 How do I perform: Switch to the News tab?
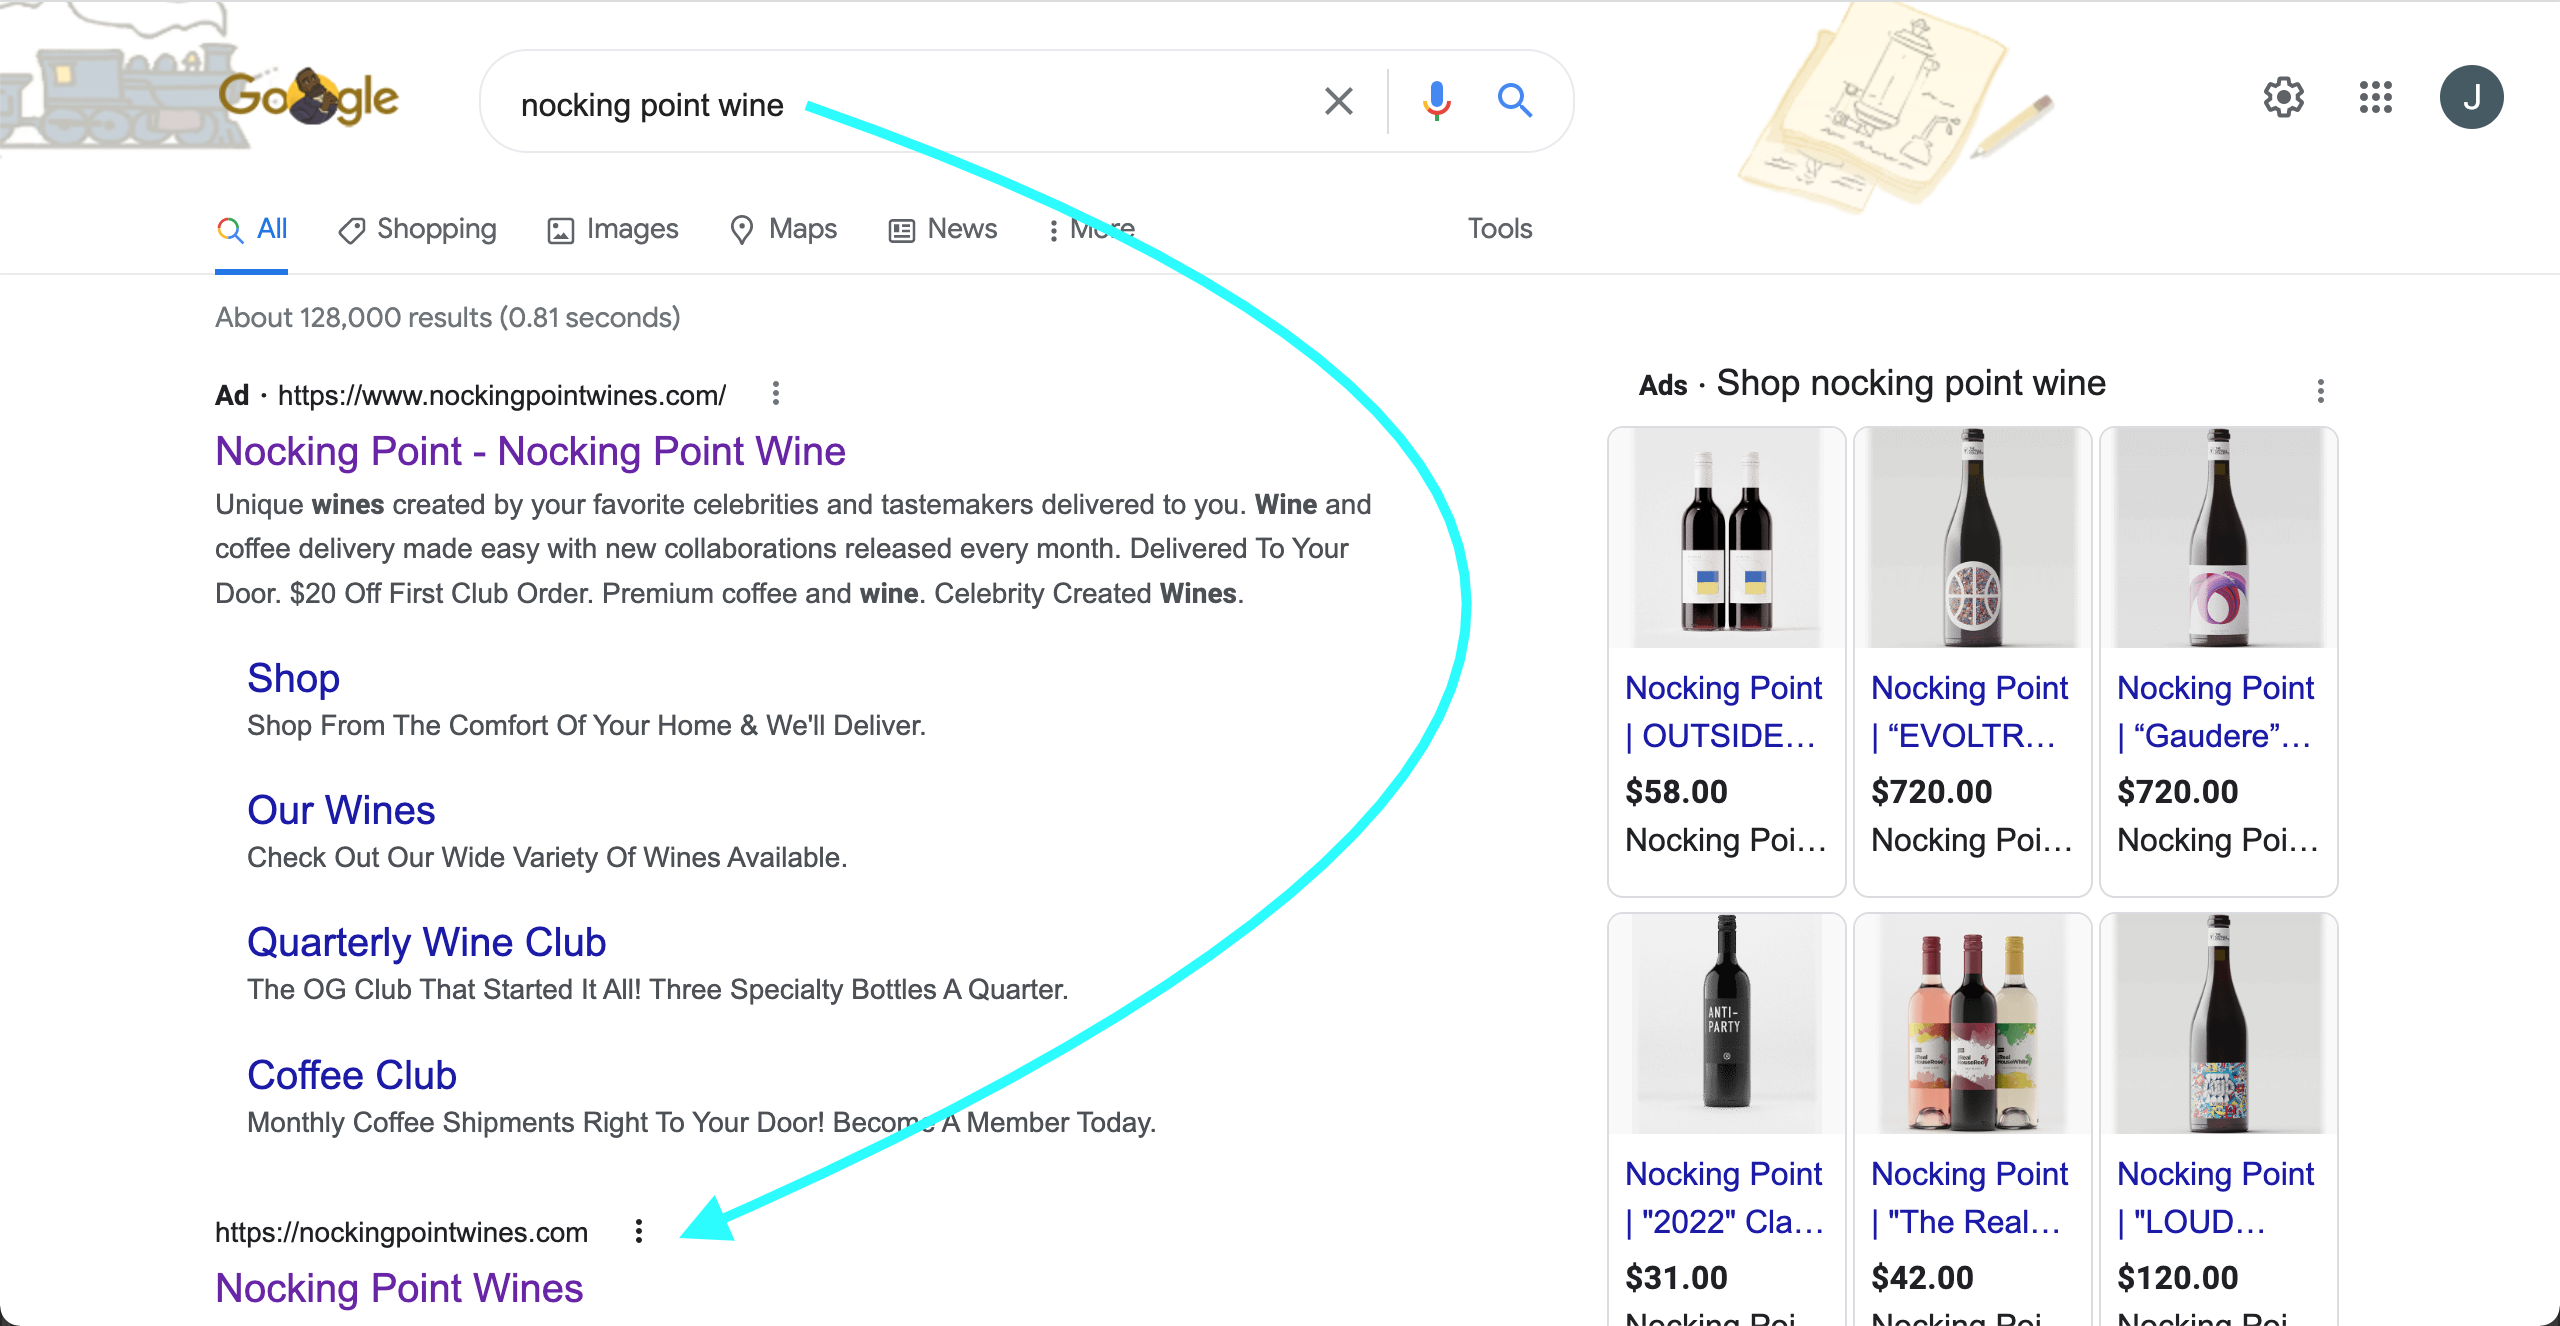tap(943, 229)
